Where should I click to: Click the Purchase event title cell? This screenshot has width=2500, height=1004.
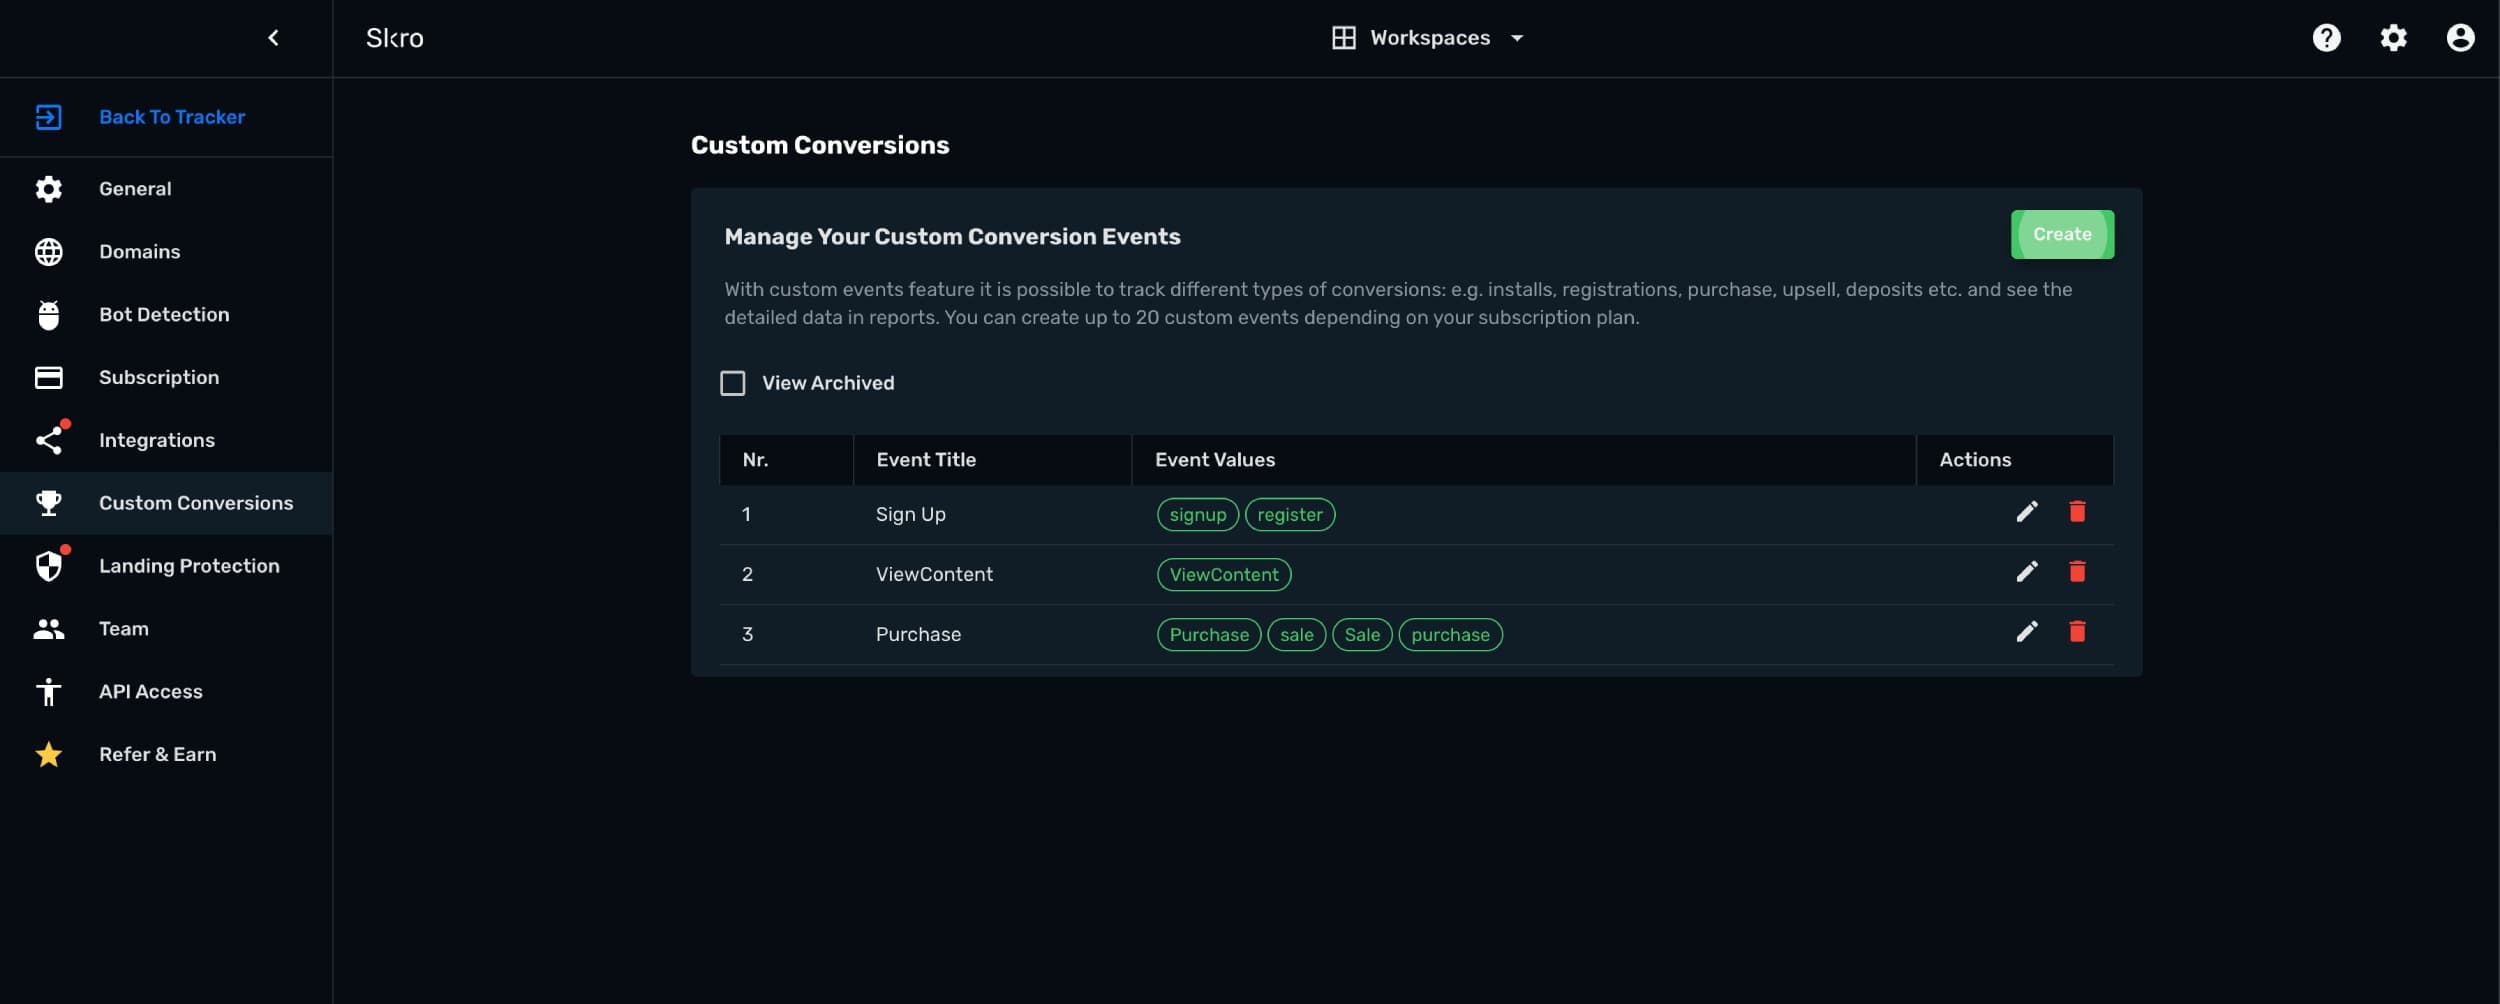[x=918, y=635]
